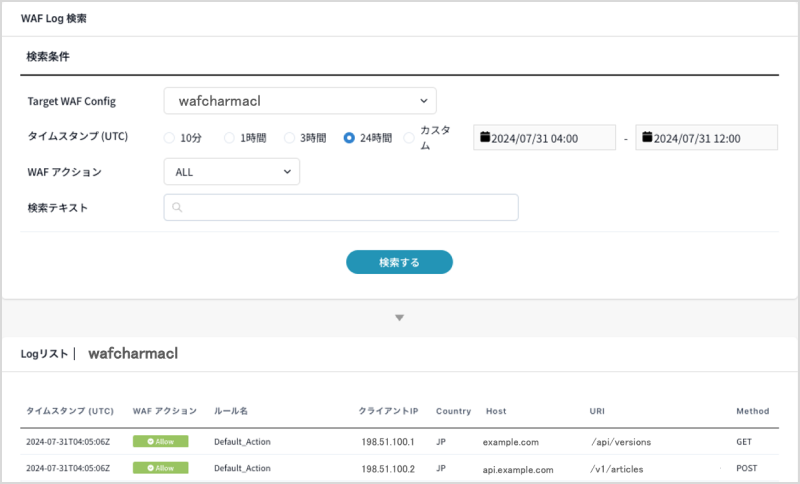Open calendar icon in start date field
The width and height of the screenshot is (800, 484).
click(485, 137)
